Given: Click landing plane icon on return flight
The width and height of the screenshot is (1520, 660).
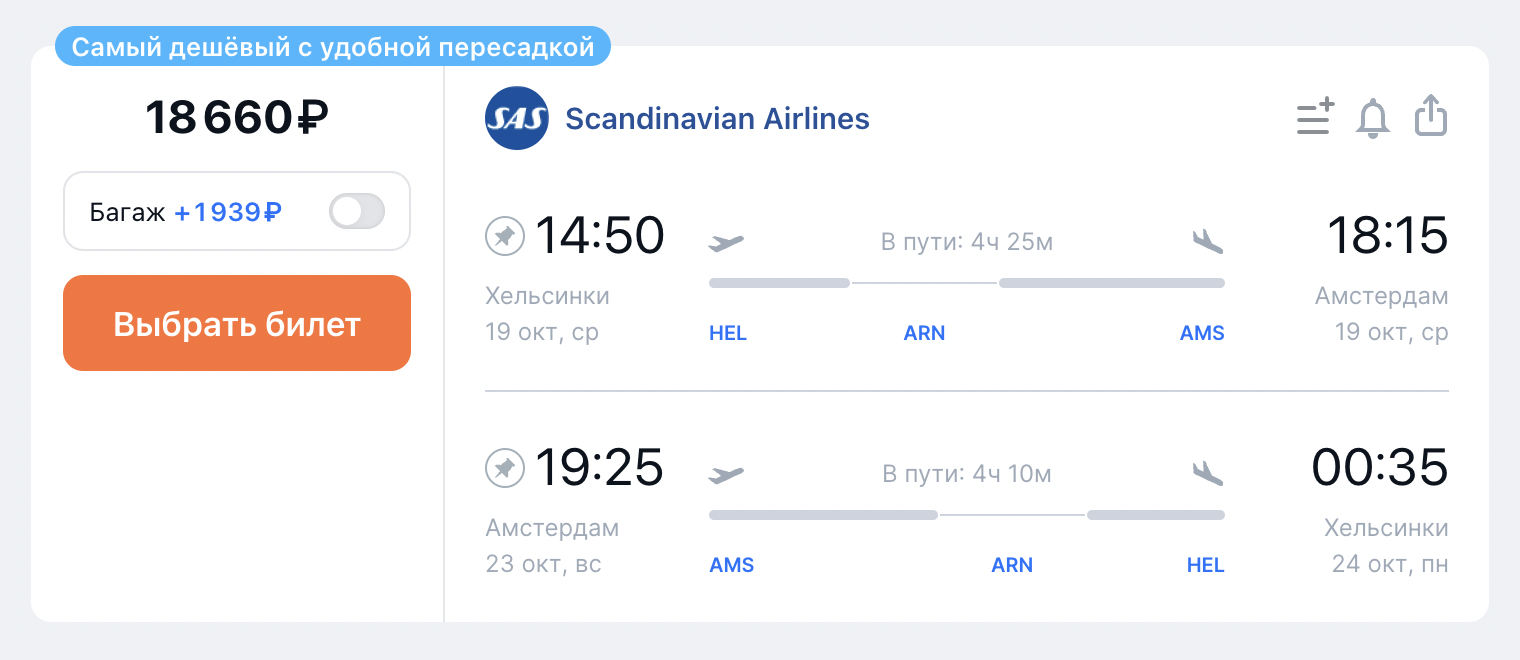Looking at the screenshot, I should 1208,472.
